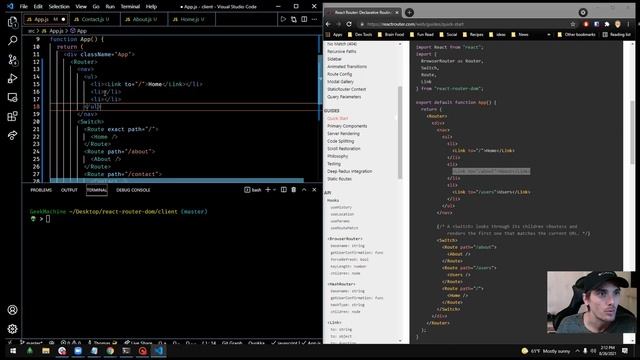Screen dimensions: 640x360
Task: Open the File menu
Action: (24, 7)
